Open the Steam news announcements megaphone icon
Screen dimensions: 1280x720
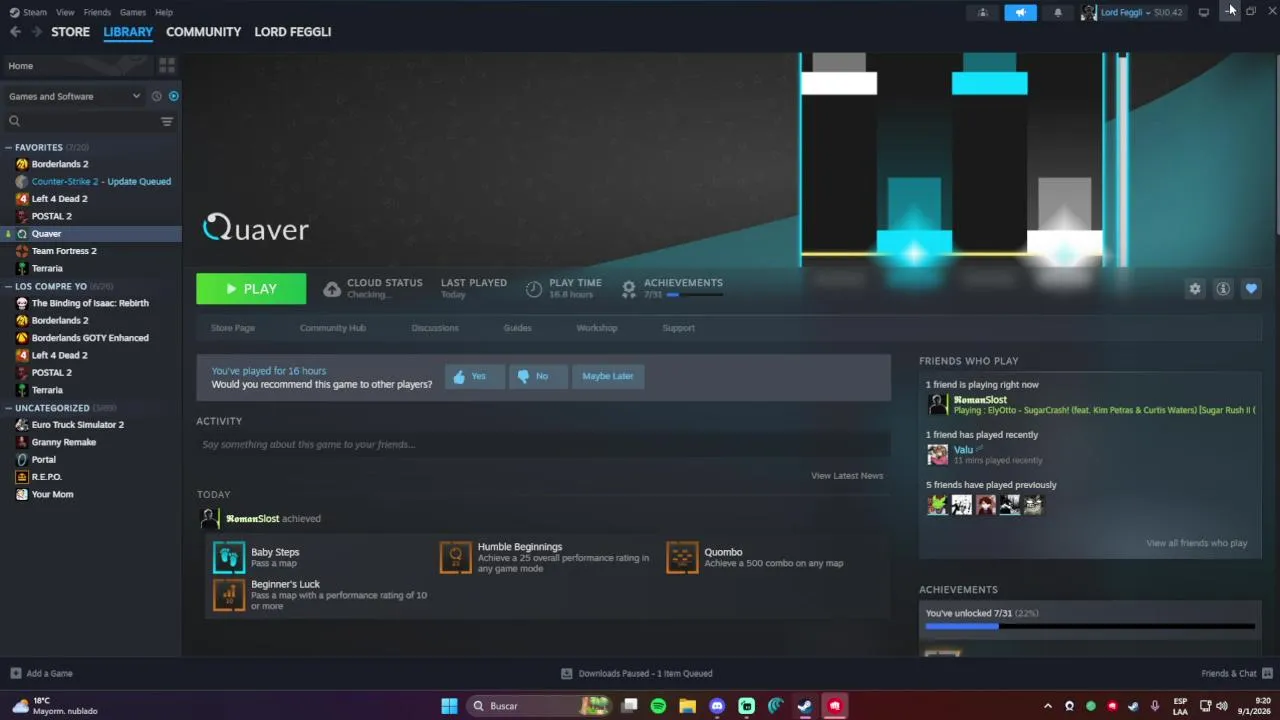pos(1020,12)
